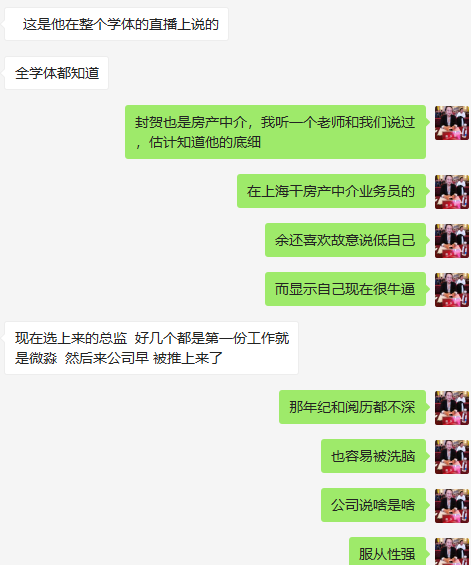Select message 而显示自己现在很牛逼
This screenshot has width=471, height=565.
345,289
